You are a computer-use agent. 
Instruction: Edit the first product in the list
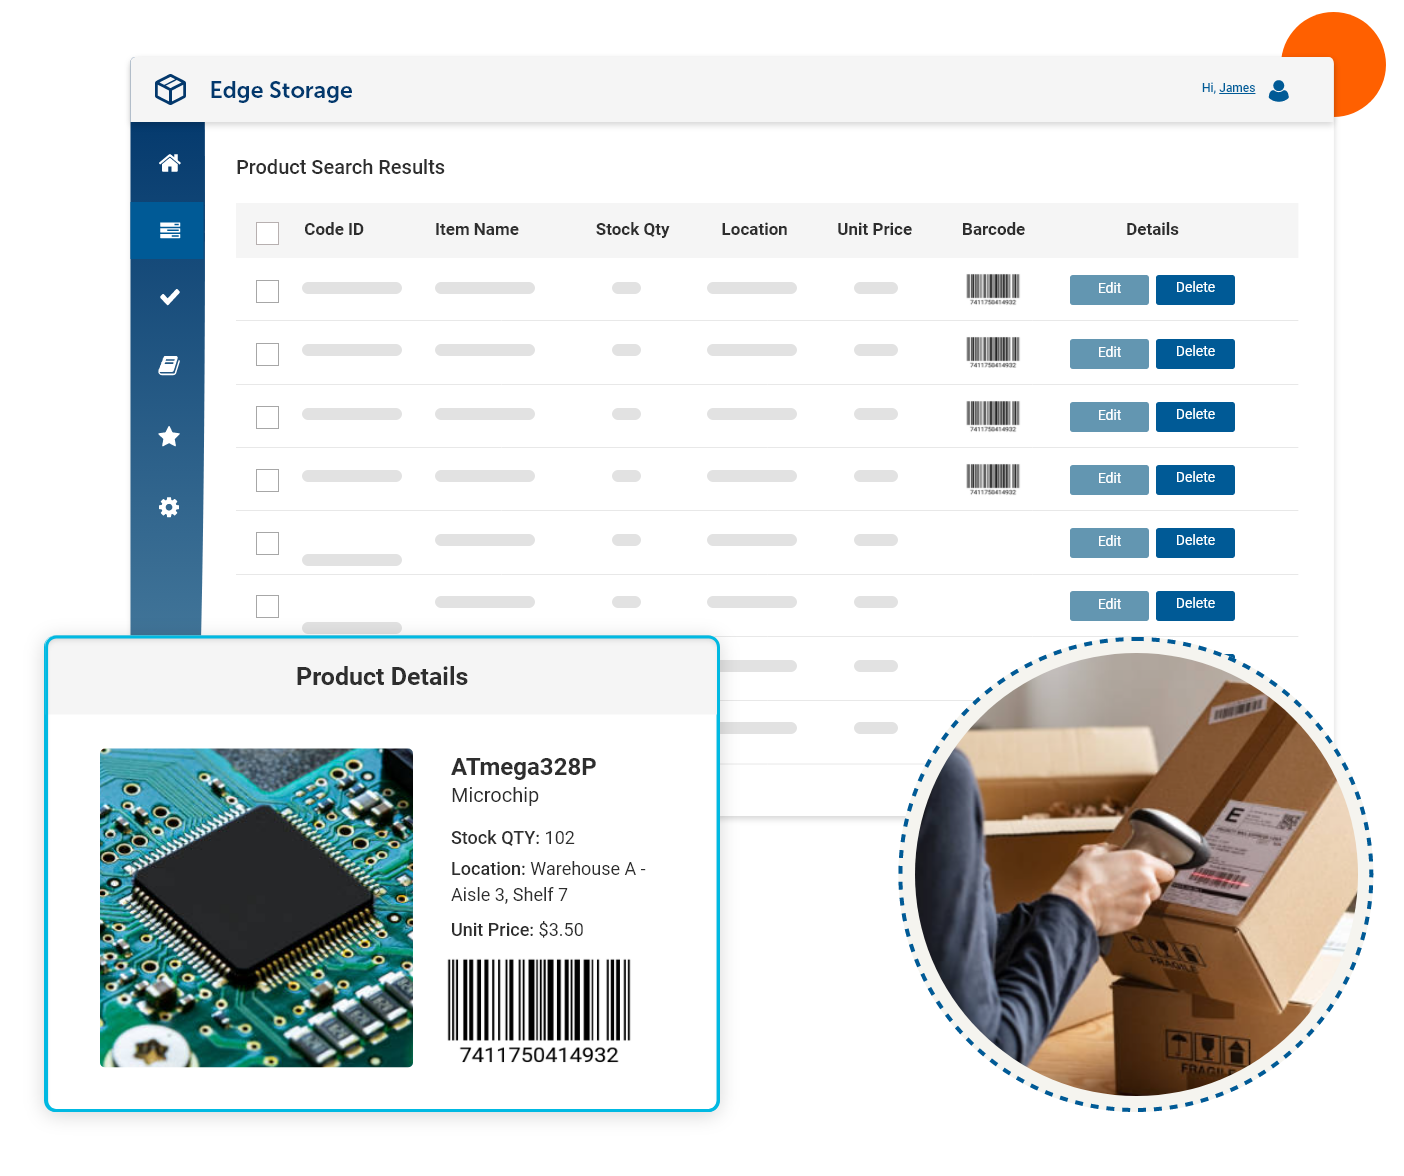1108,289
